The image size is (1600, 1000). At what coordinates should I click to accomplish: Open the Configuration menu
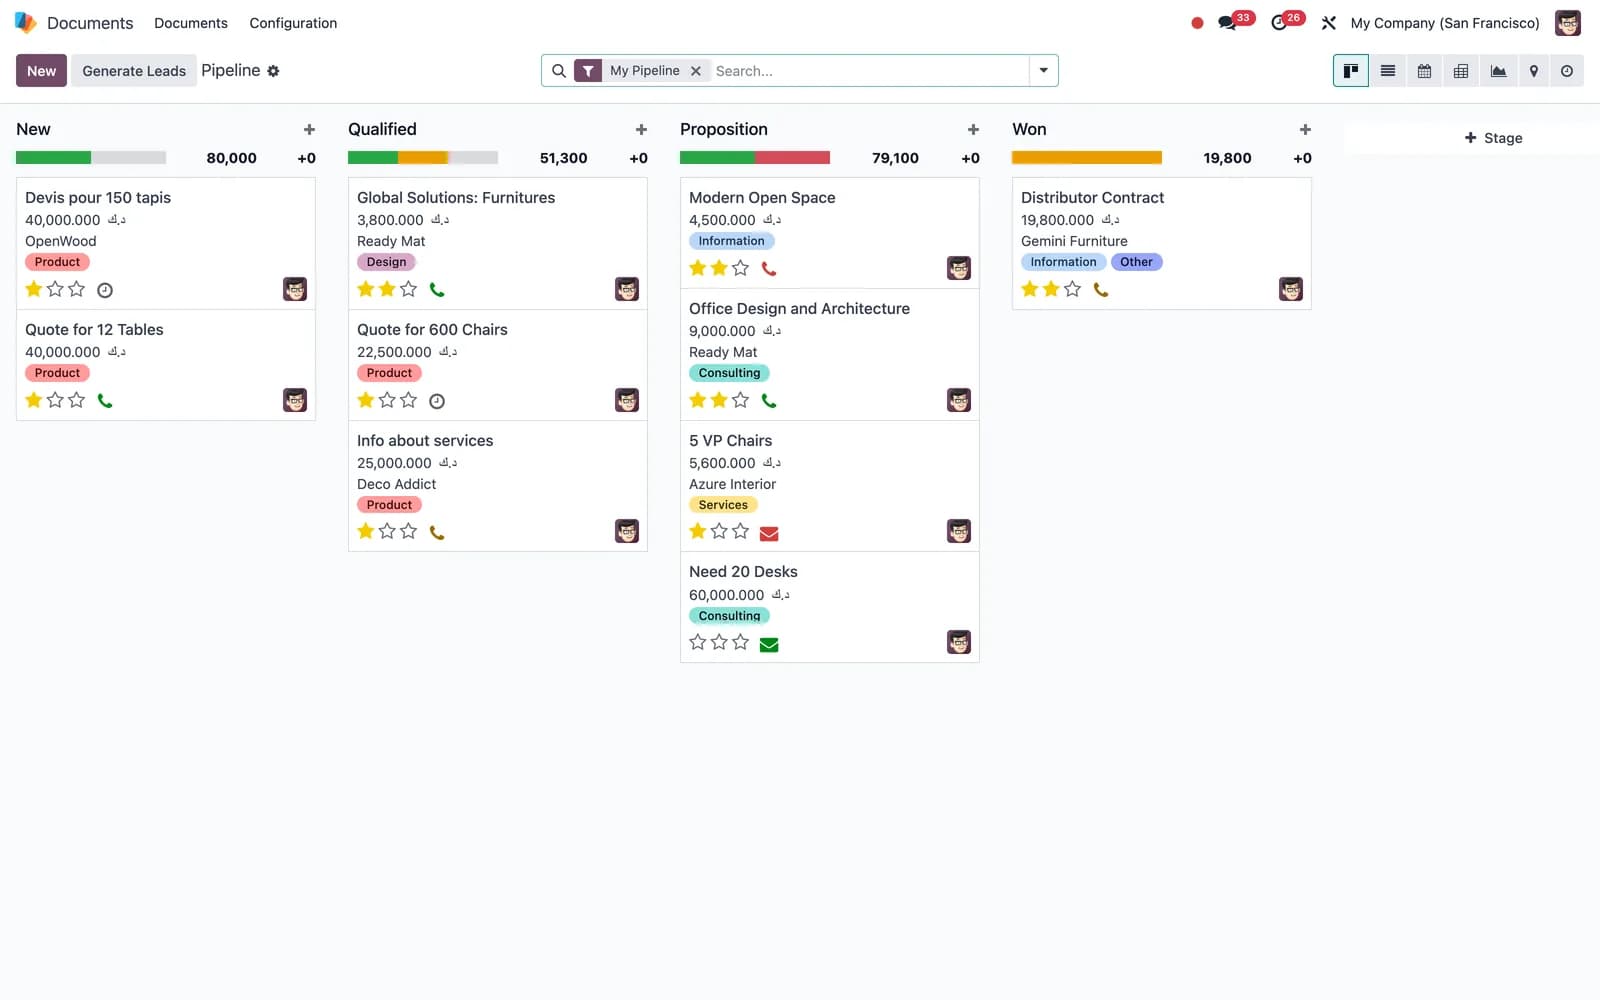(x=293, y=23)
